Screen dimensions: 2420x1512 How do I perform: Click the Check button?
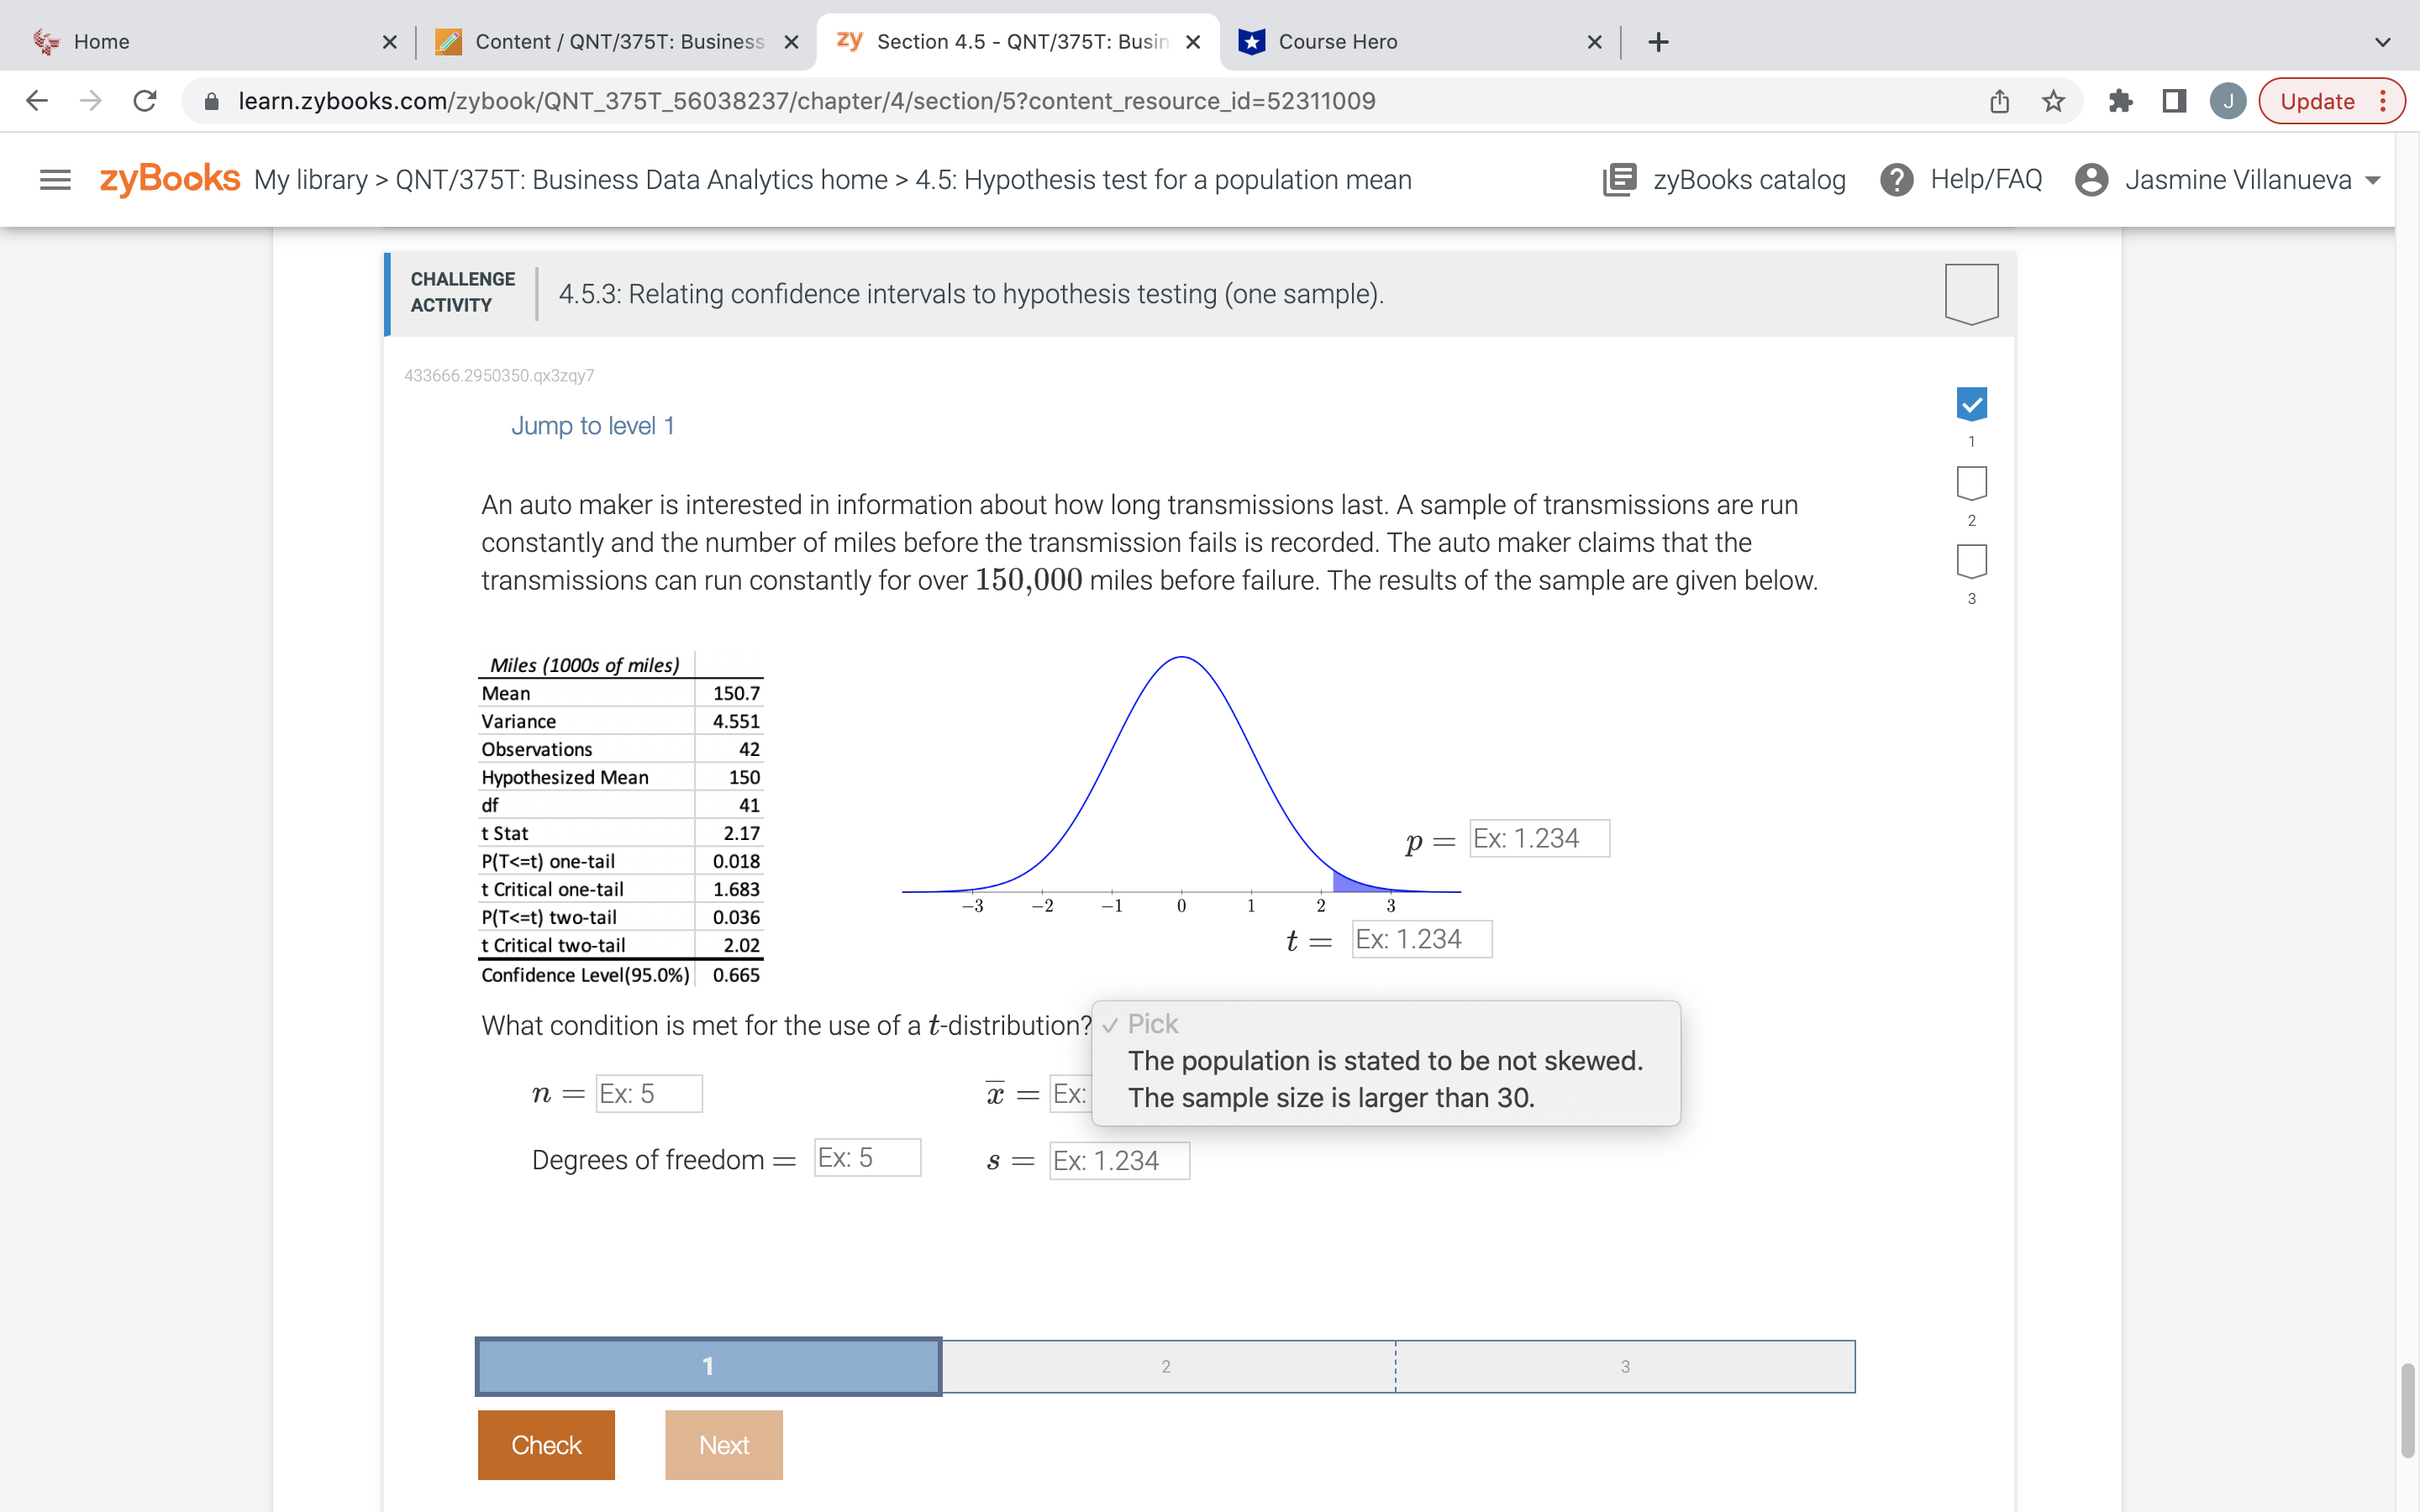point(546,1444)
